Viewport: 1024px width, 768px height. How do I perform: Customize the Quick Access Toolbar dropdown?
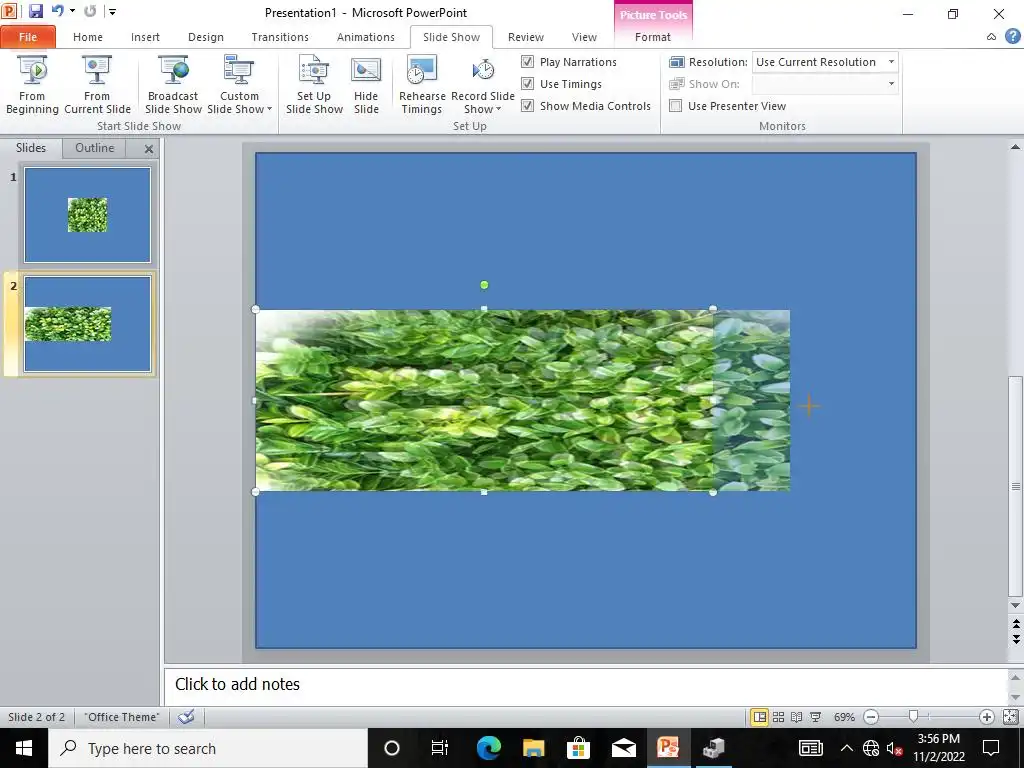tap(112, 11)
